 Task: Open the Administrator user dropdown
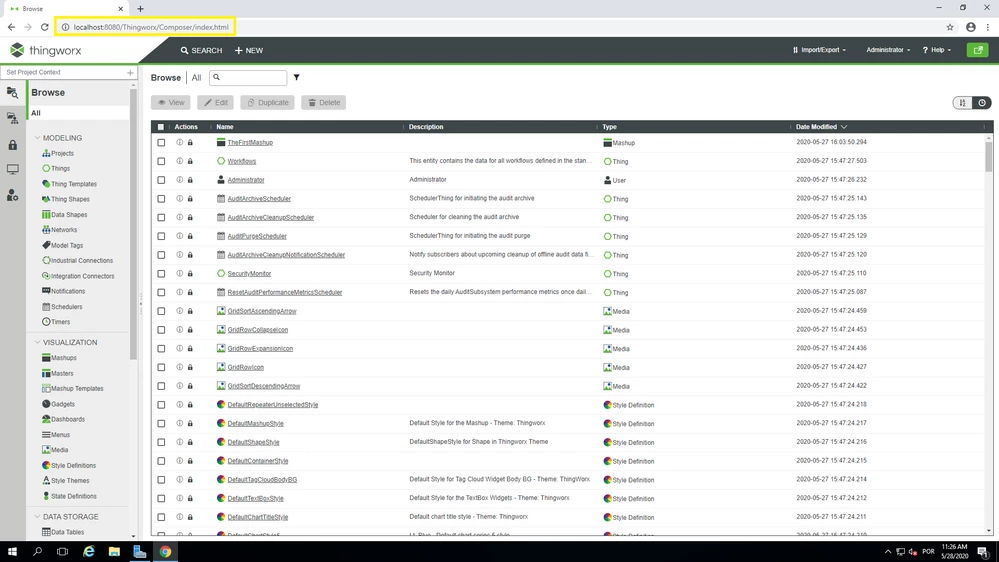click(888, 50)
